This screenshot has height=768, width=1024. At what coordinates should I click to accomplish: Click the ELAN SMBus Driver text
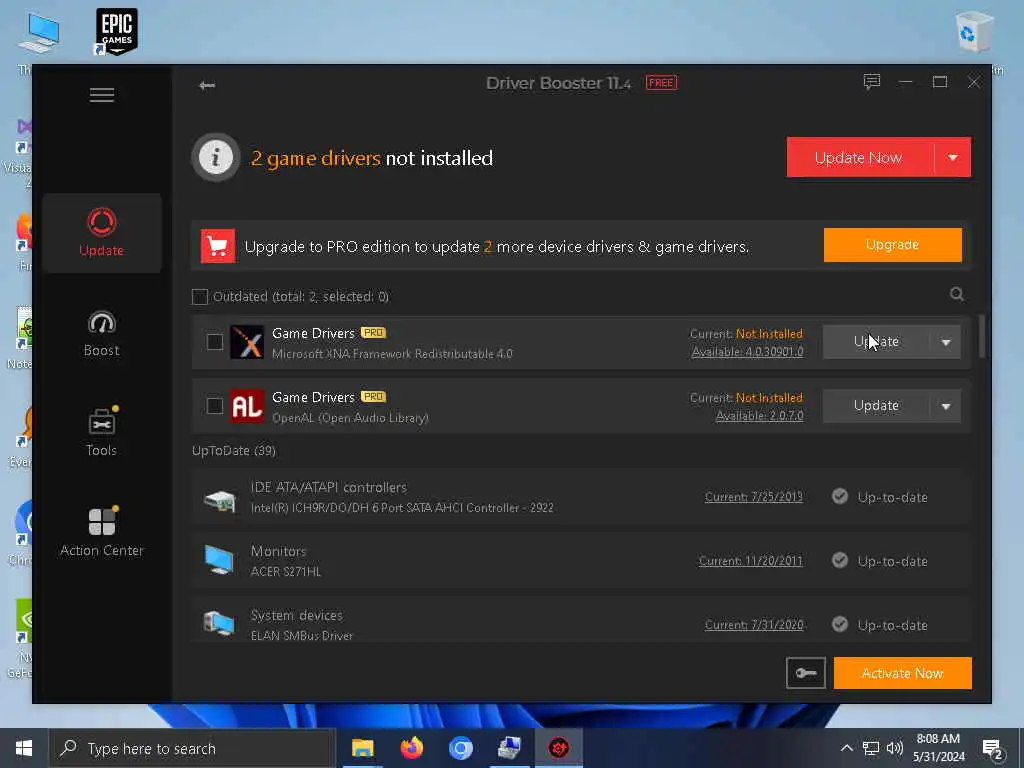point(302,635)
